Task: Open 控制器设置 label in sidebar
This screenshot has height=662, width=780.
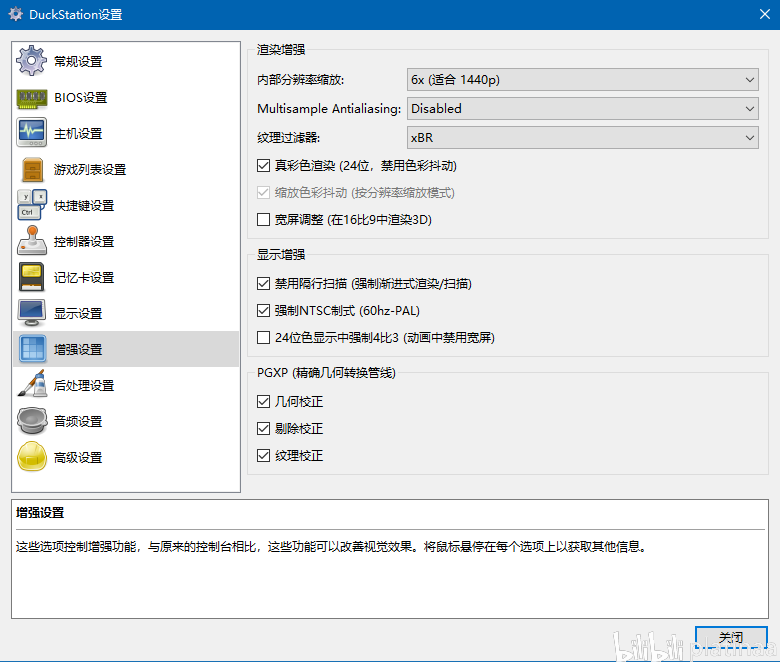Action: tap(84, 241)
